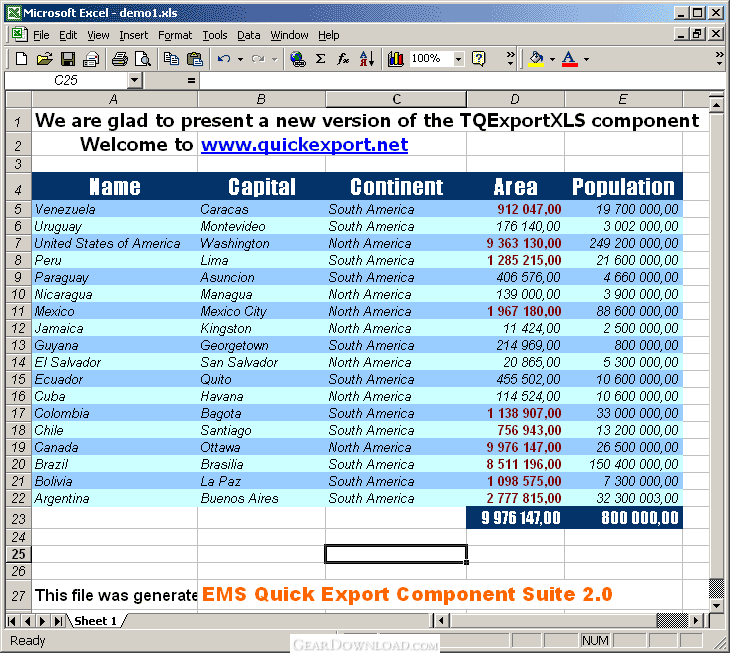The height and width of the screenshot is (653, 730).
Task: Click the greyed Redo arrow icon
Action: [x=258, y=59]
